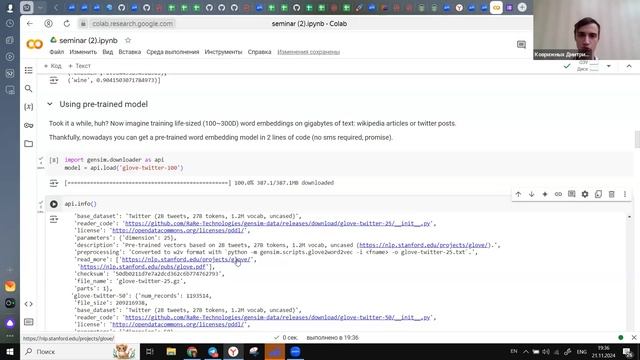The image size is (640, 360).
Task: Delete the selected cell with trash icon
Action: point(611,194)
